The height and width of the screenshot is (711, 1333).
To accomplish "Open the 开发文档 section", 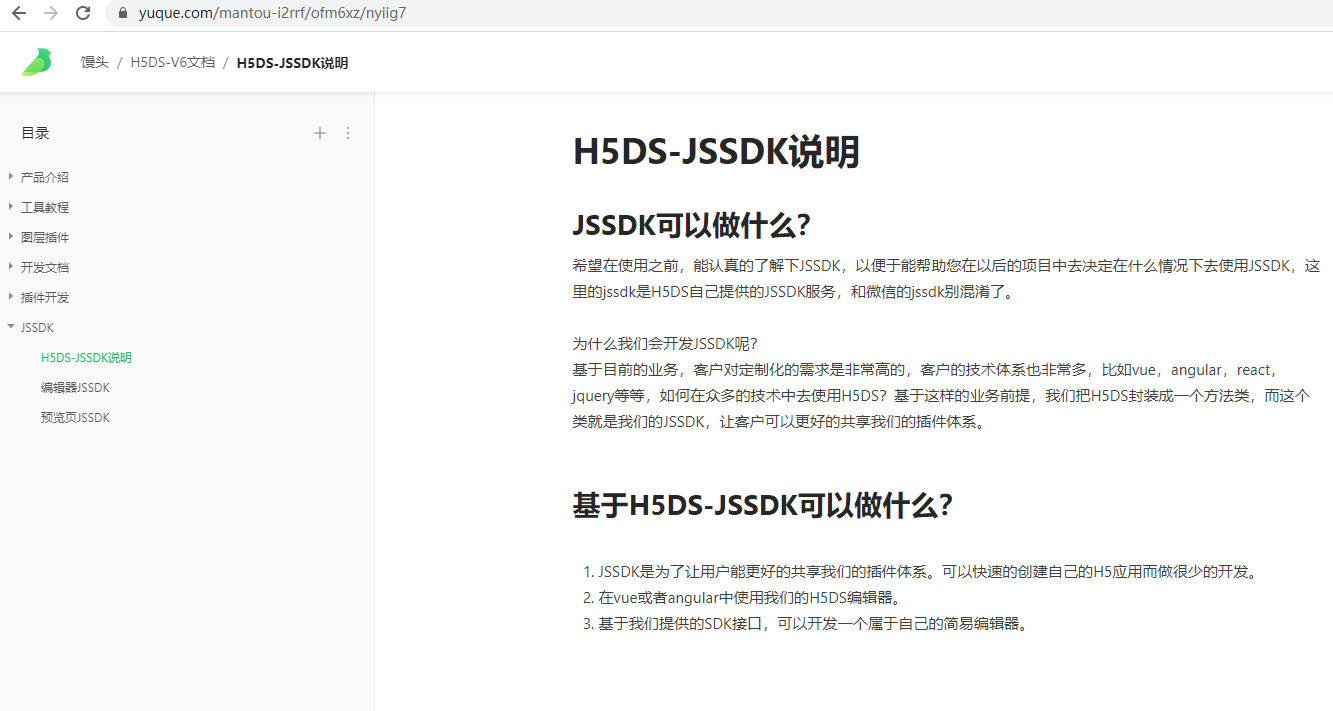I will (45, 267).
